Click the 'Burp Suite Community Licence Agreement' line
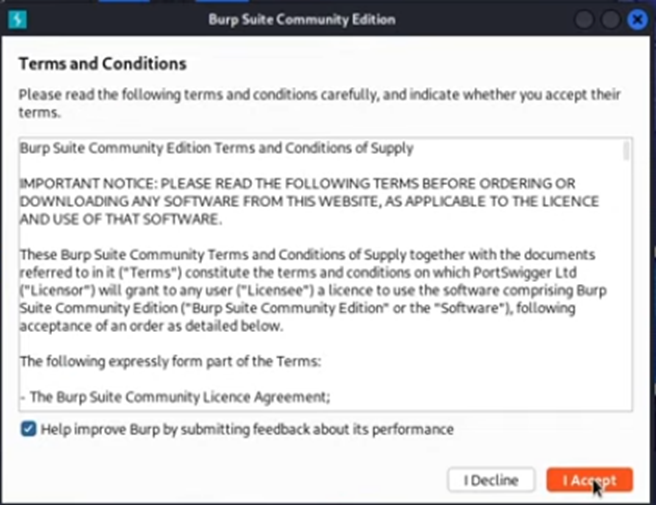The height and width of the screenshot is (505, 656). [175, 397]
